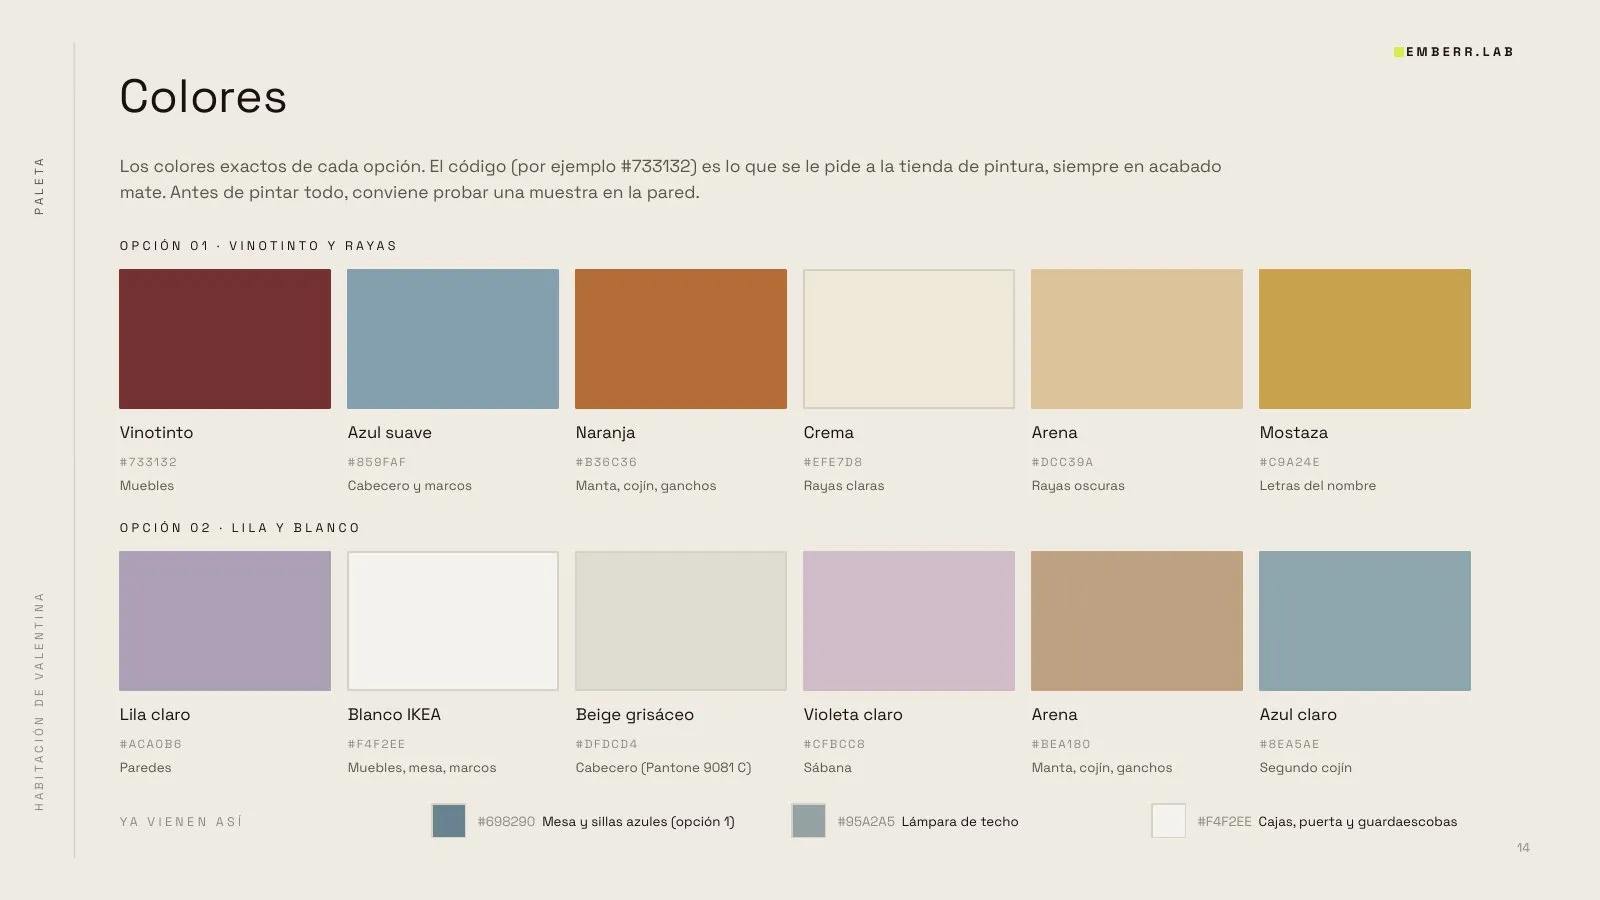Screen dimensions: 1600x900
Task: Select the Azul suave color swatch
Action: coord(453,339)
